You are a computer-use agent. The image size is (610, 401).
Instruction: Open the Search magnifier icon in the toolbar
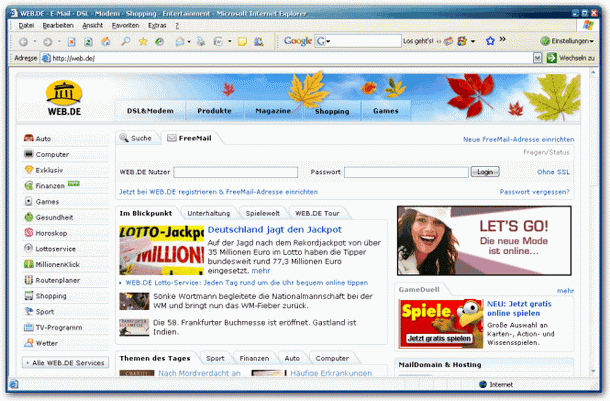click(x=125, y=41)
